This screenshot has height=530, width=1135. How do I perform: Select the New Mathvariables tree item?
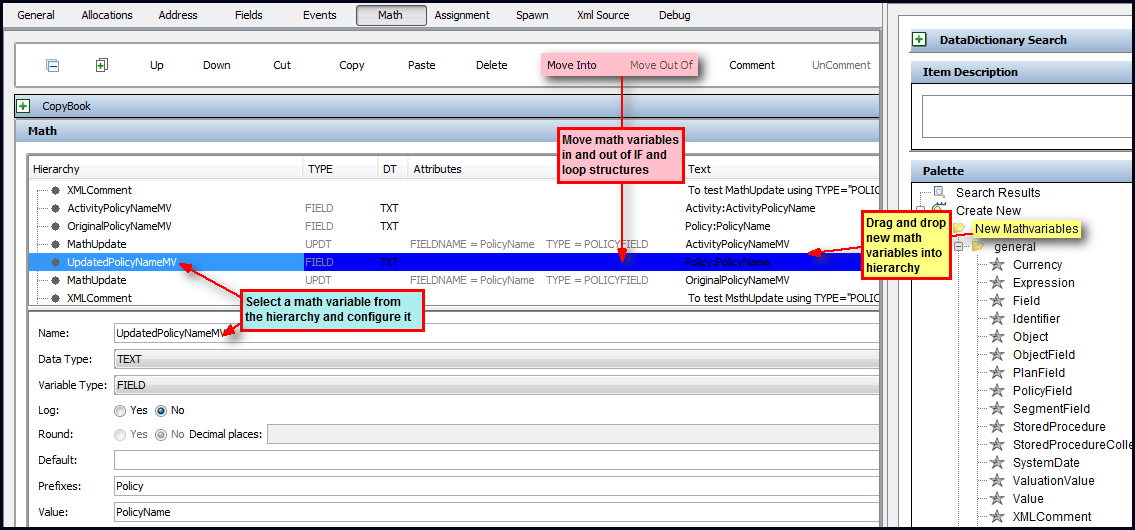pos(1026,229)
